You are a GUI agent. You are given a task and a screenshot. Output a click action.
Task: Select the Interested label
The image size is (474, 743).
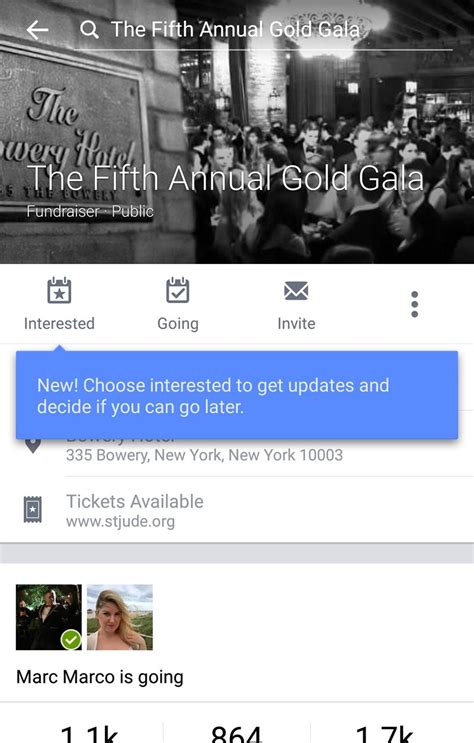pyautogui.click(x=59, y=324)
